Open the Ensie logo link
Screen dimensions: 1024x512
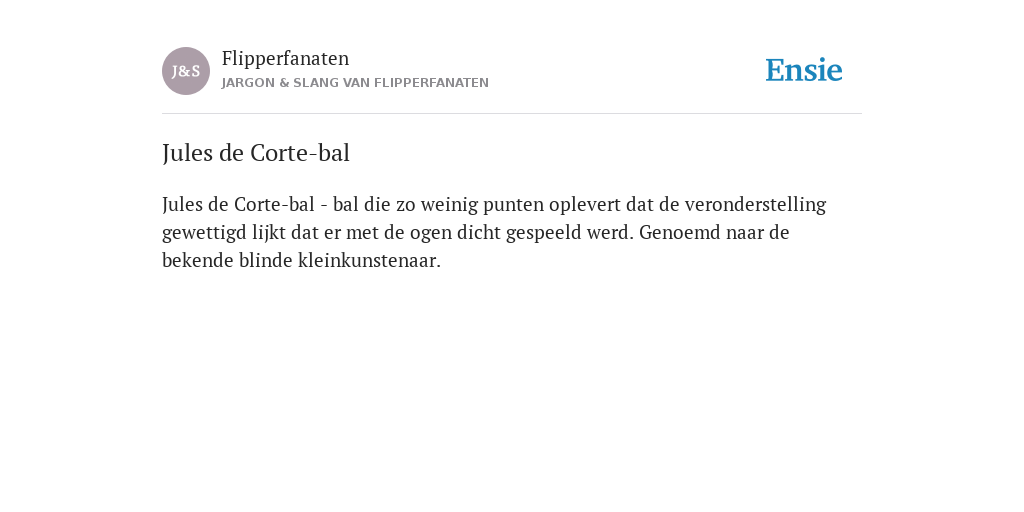pyautogui.click(x=804, y=70)
